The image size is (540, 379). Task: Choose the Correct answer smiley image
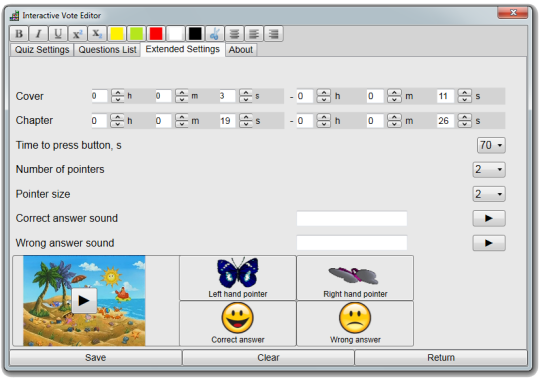point(238,324)
